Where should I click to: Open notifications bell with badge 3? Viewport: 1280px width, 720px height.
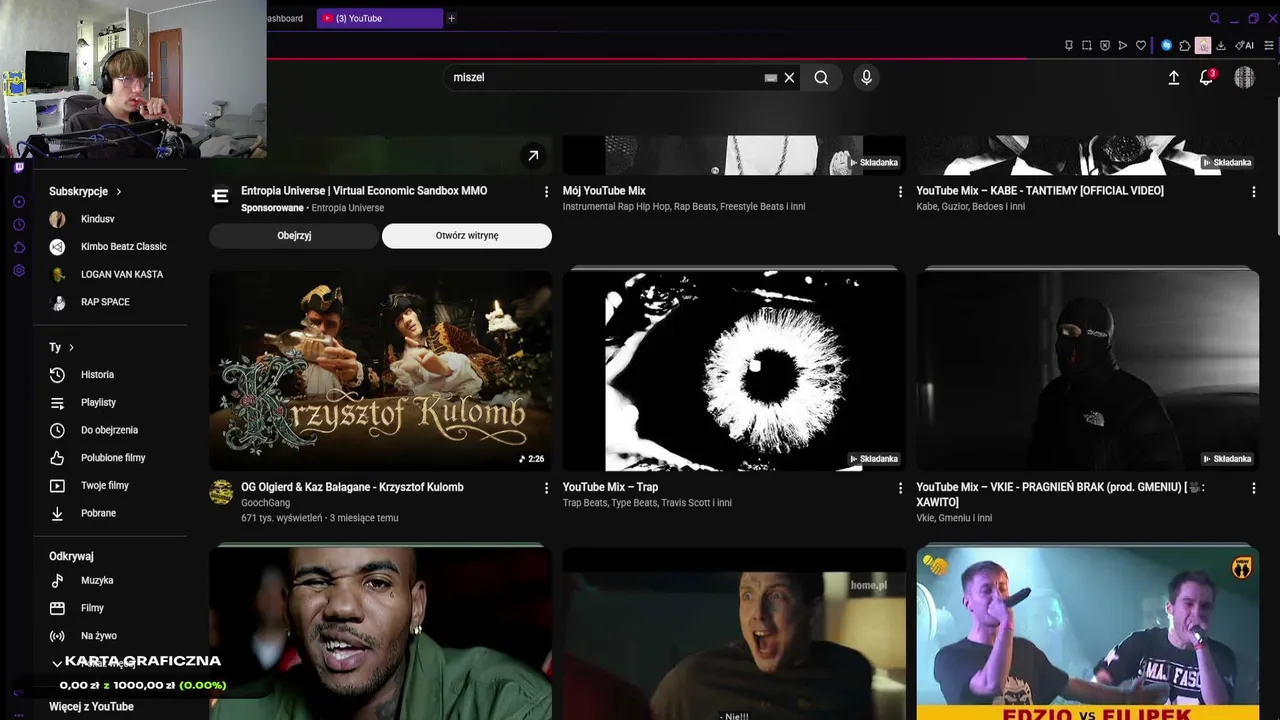pyautogui.click(x=1206, y=77)
